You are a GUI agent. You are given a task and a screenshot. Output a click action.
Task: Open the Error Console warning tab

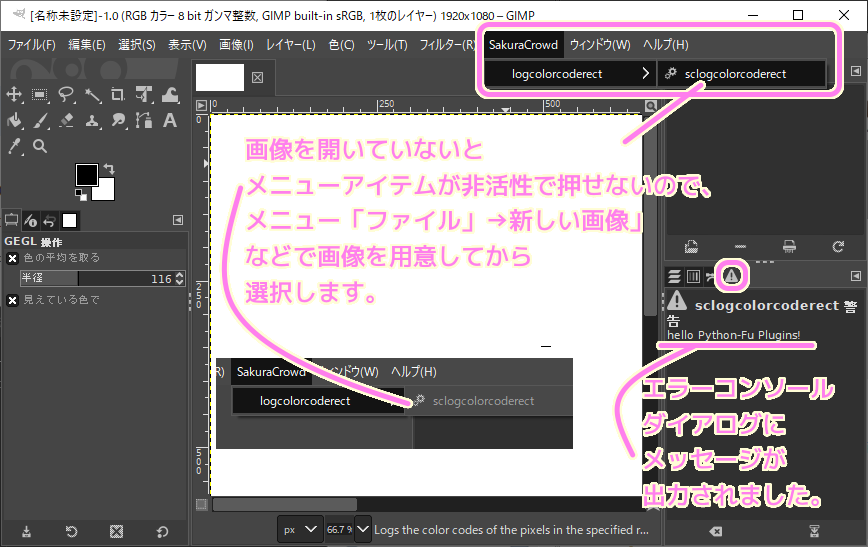[x=732, y=275]
